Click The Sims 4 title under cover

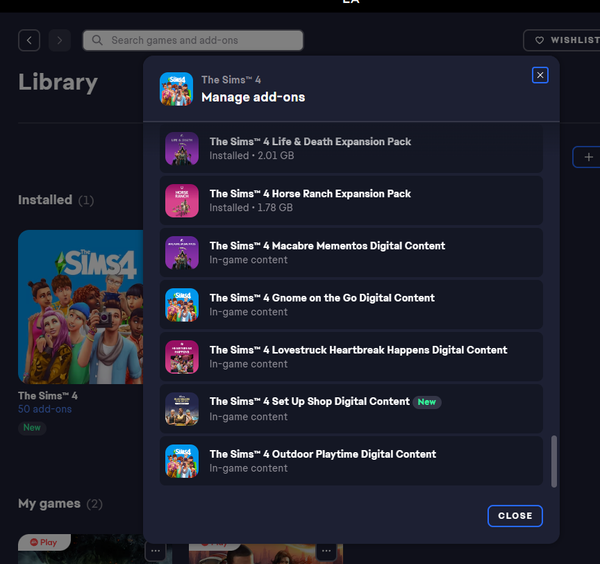(48, 396)
